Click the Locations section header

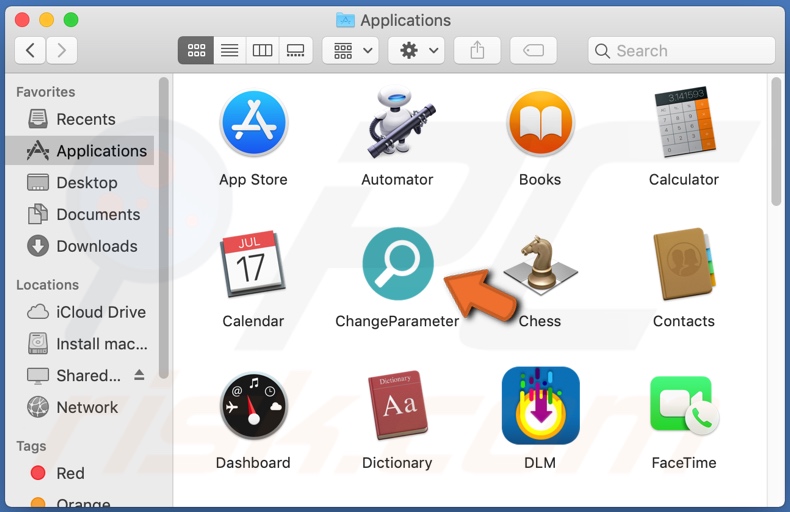point(47,285)
